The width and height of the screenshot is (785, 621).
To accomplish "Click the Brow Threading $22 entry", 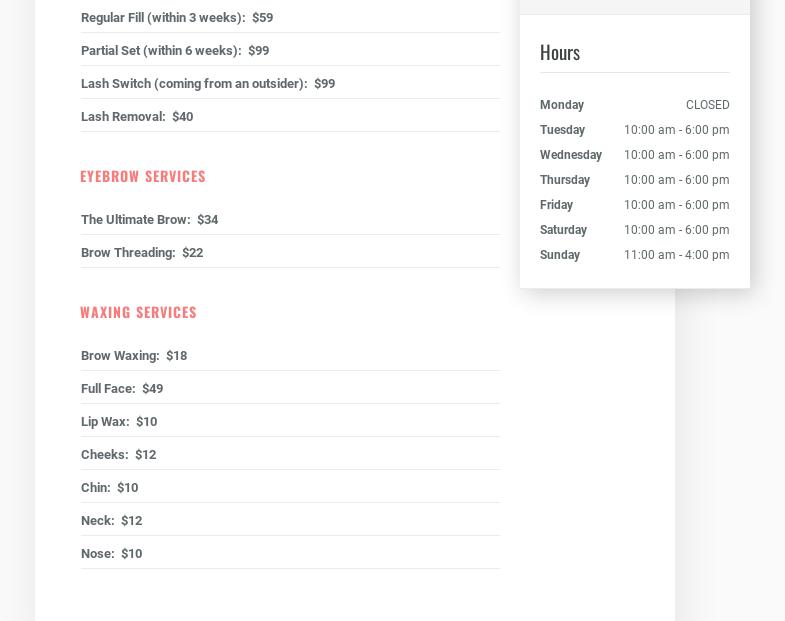I will [142, 253].
